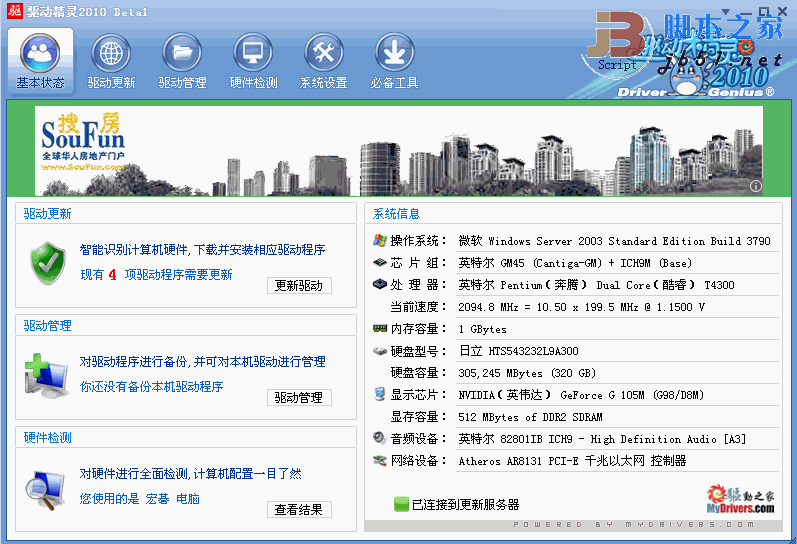797x544 pixels.
Task: Click the info icon on SouFun banner
Action: coord(756,186)
